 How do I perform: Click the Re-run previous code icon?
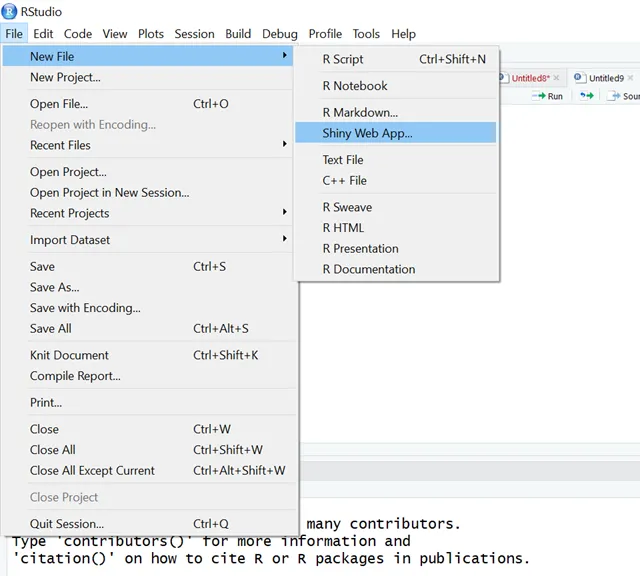click(587, 96)
